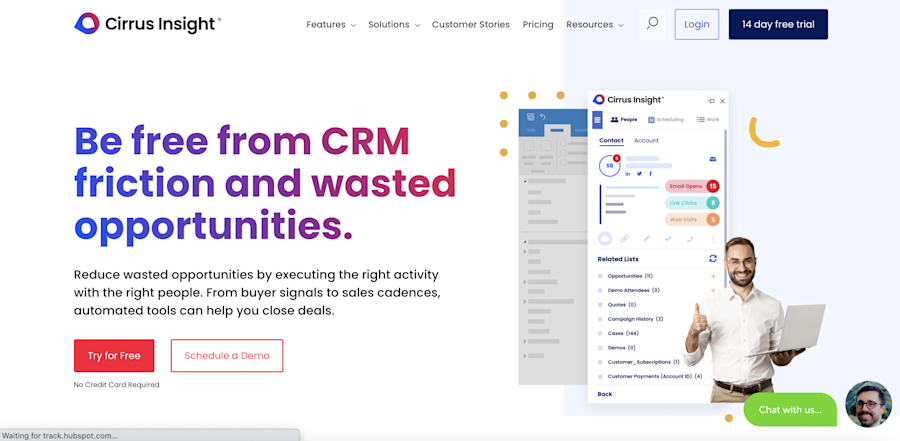Switch to the Scheduling tab
The image size is (900, 441).
tap(666, 119)
